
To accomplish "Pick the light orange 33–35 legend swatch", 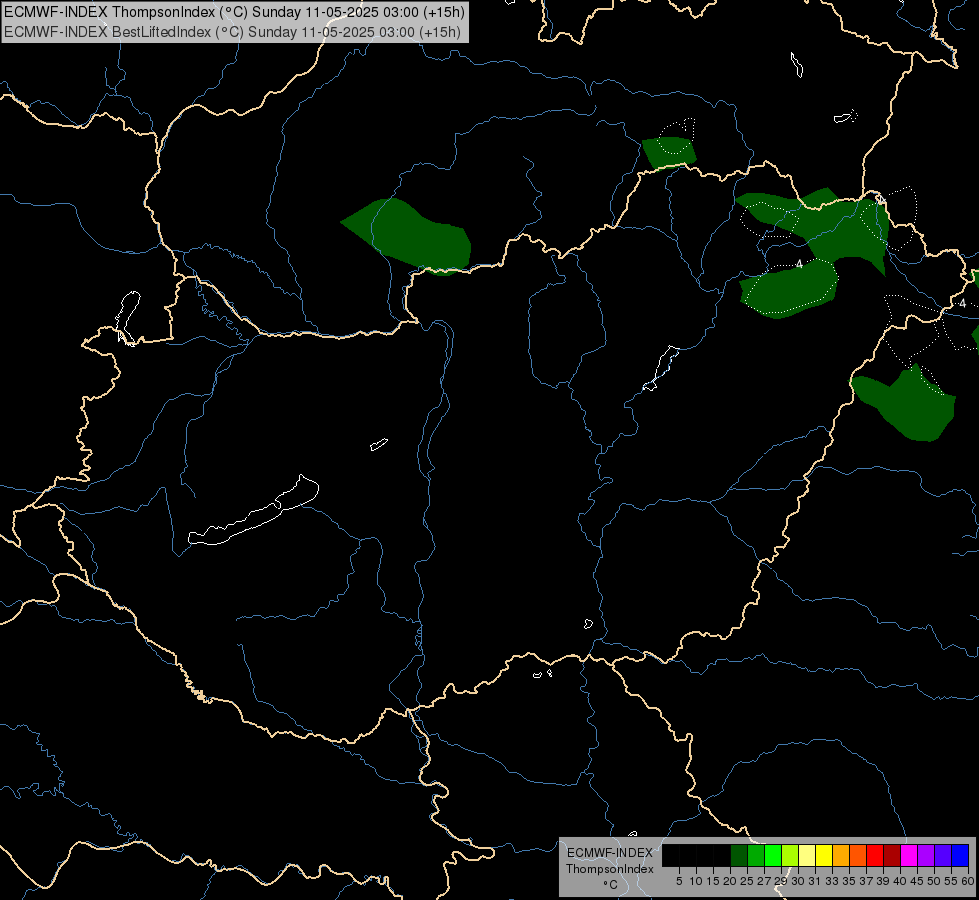I will (x=841, y=855).
